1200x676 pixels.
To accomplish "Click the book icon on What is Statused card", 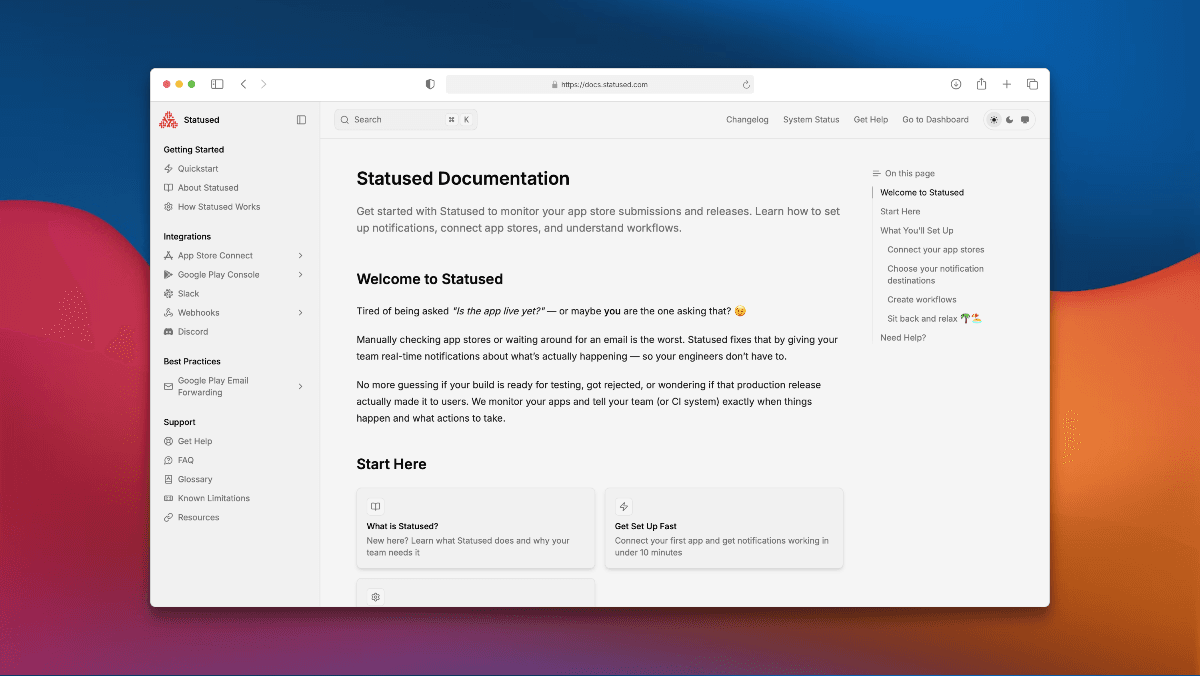I will (x=375, y=506).
